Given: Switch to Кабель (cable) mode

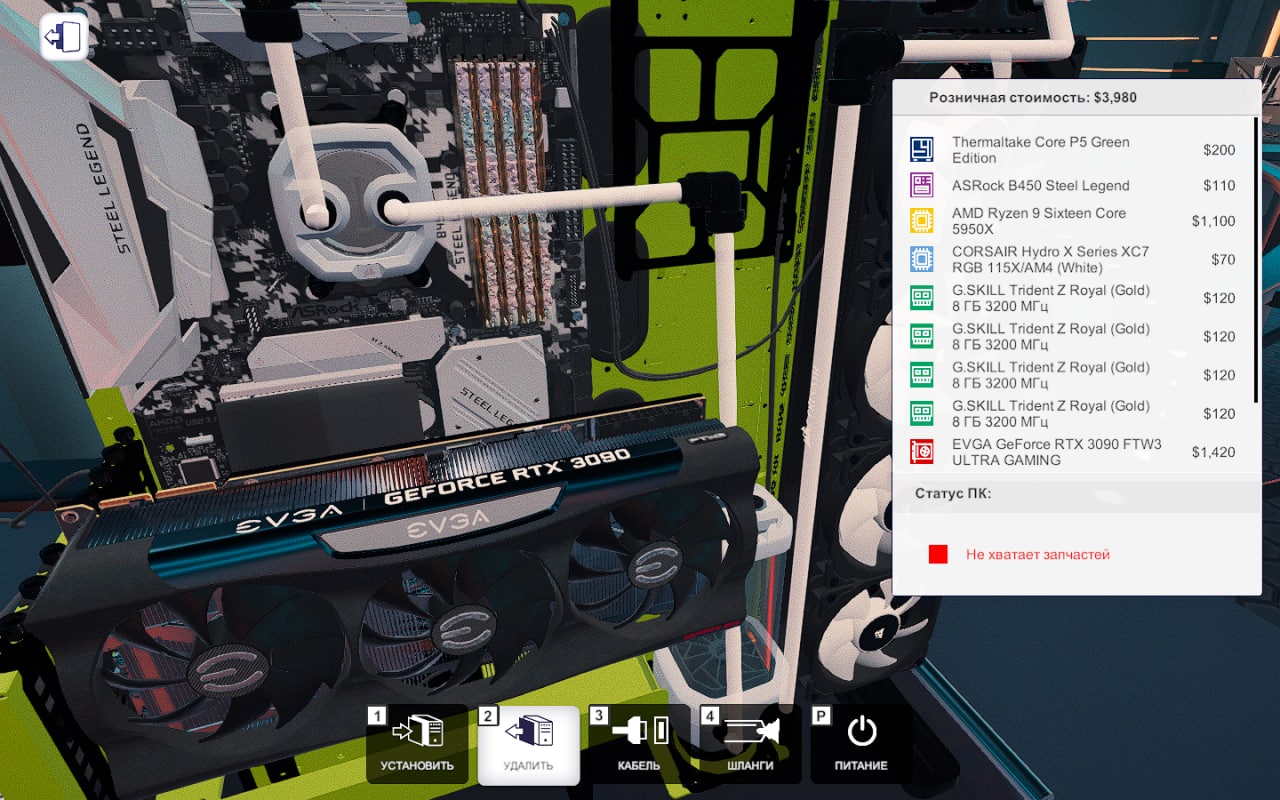Looking at the screenshot, I should click(x=639, y=744).
